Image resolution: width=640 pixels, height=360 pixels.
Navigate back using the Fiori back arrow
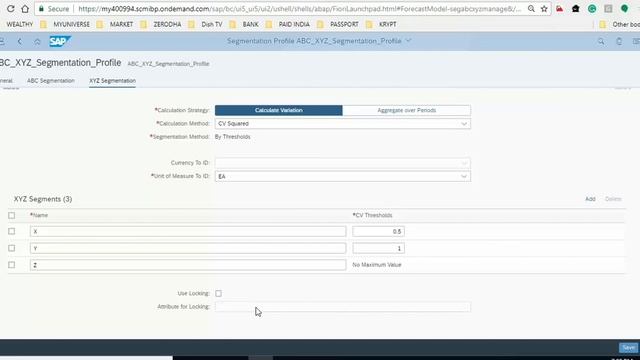(20, 41)
